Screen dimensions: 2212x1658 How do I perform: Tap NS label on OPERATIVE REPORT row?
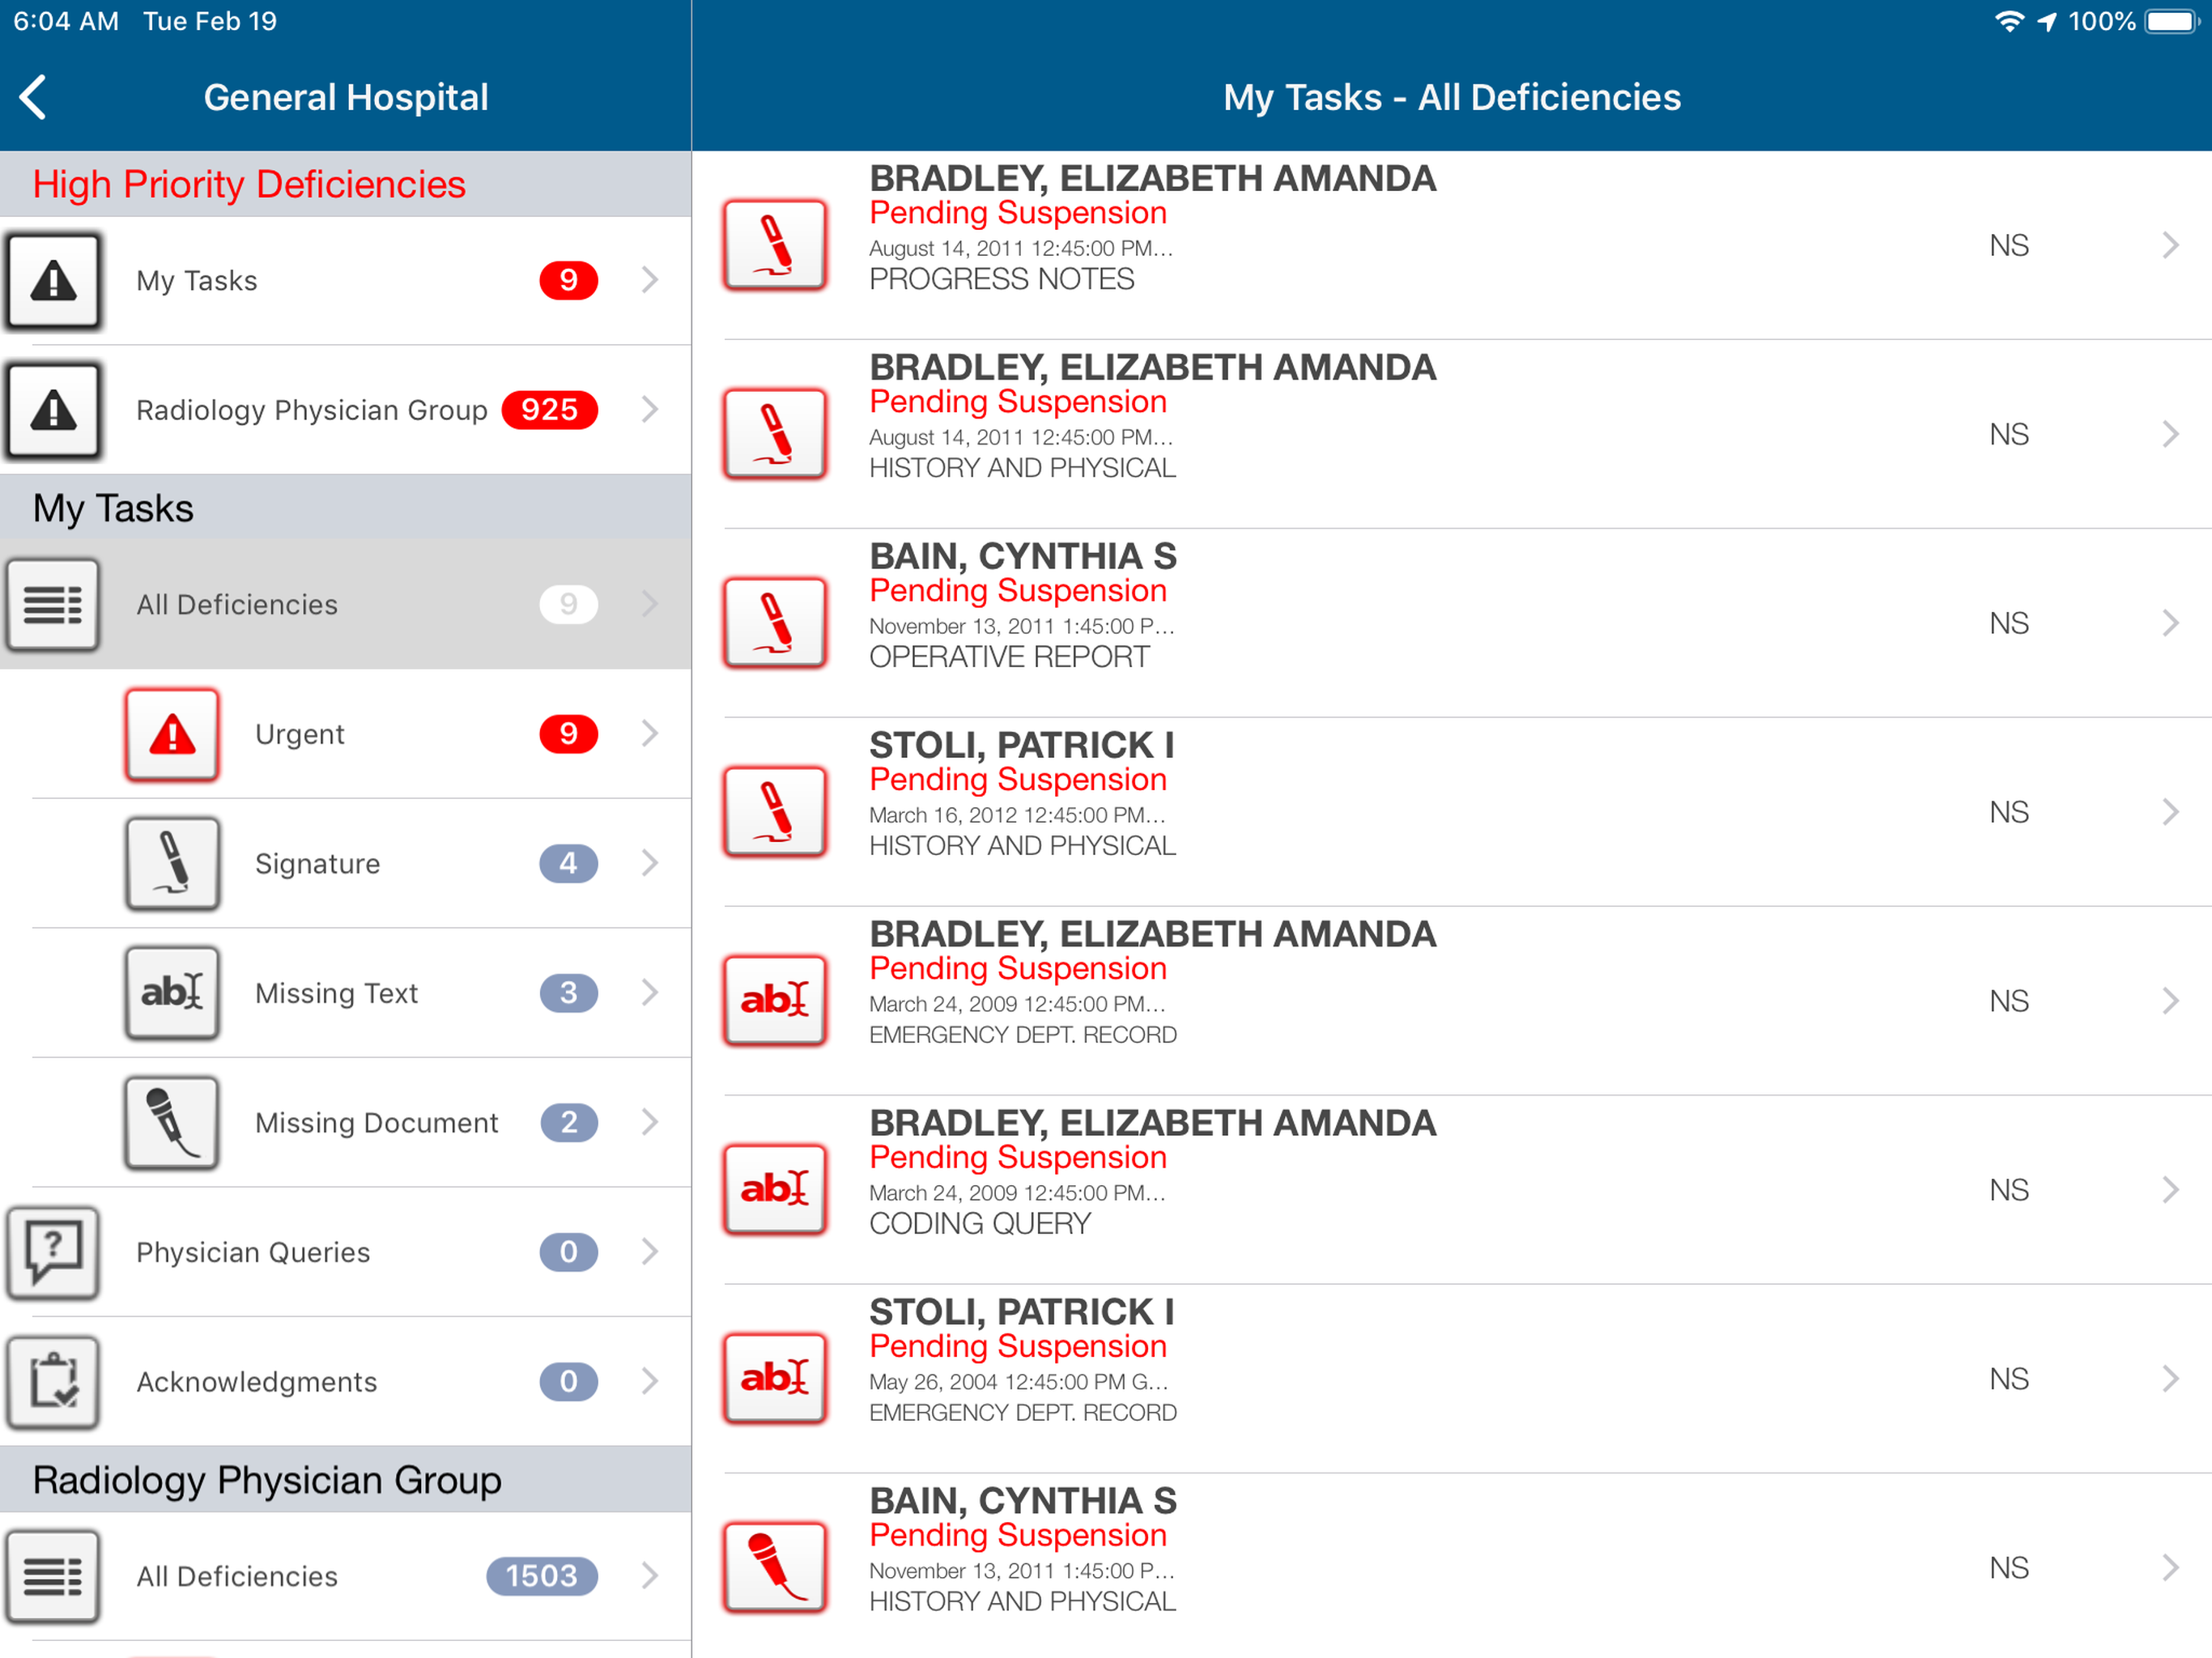pos(2008,623)
